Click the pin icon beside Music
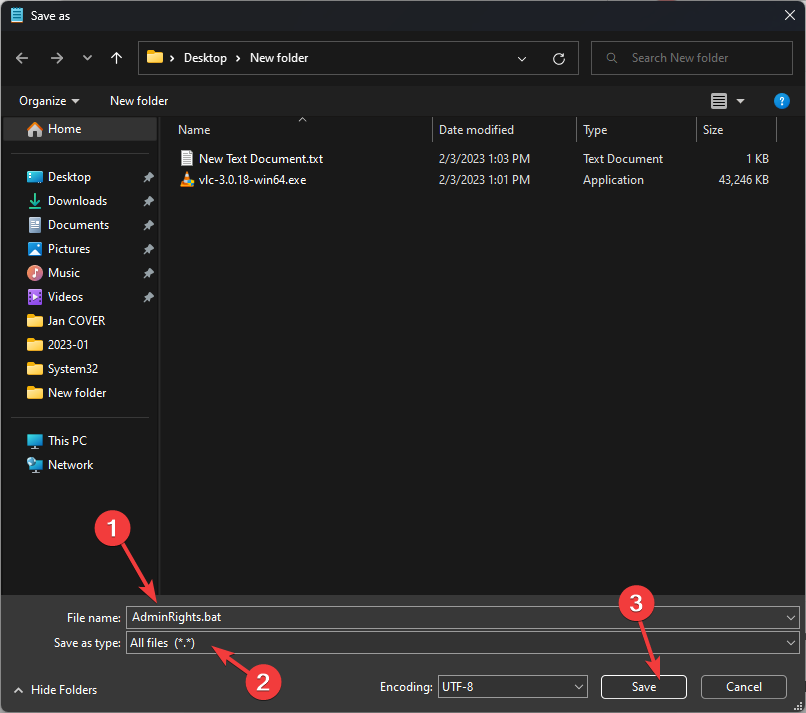 149,273
